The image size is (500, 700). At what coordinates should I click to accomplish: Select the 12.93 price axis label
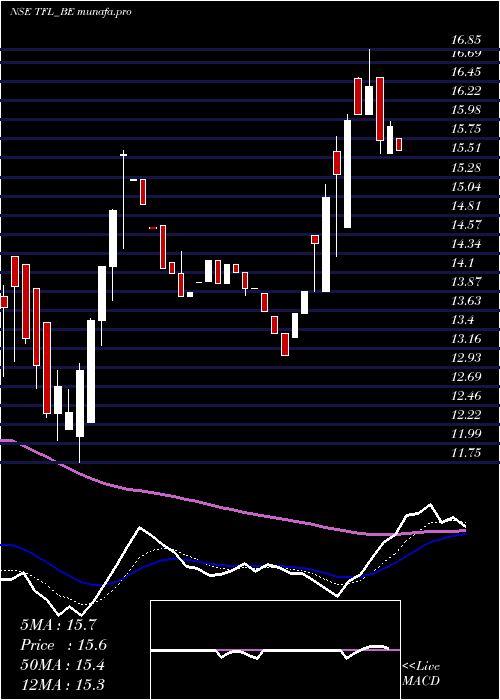point(466,358)
